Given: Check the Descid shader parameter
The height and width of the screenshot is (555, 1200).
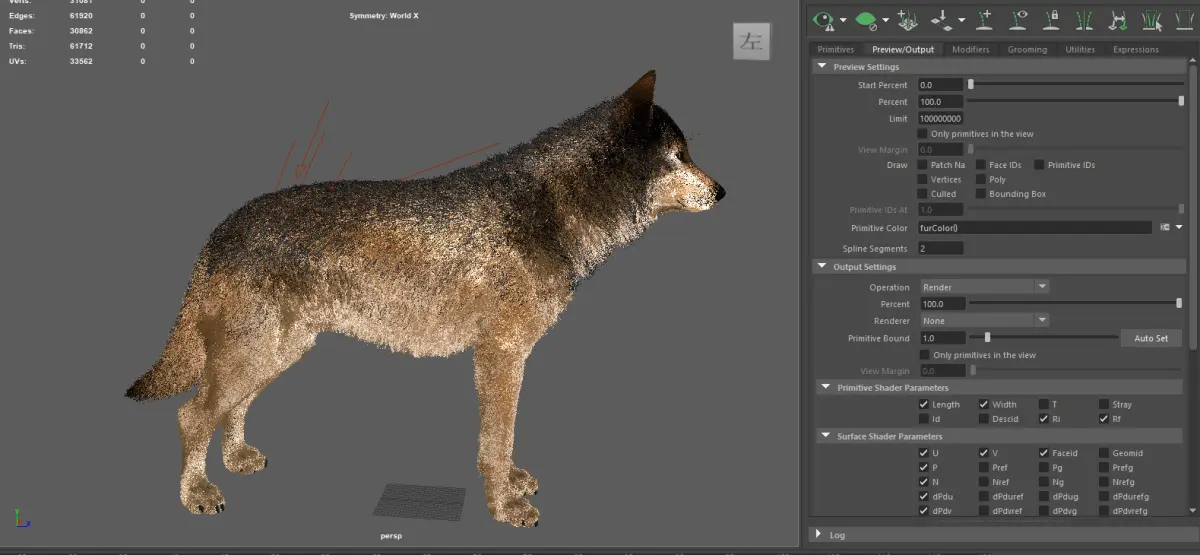Looking at the screenshot, I should 984,419.
